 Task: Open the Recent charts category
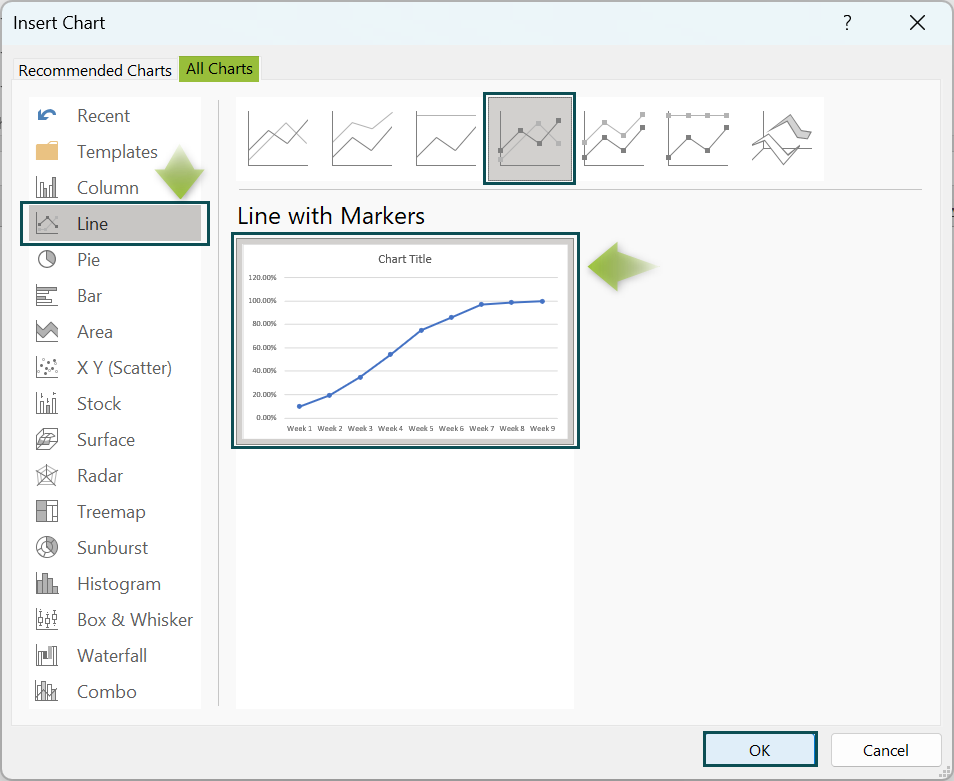(115, 116)
